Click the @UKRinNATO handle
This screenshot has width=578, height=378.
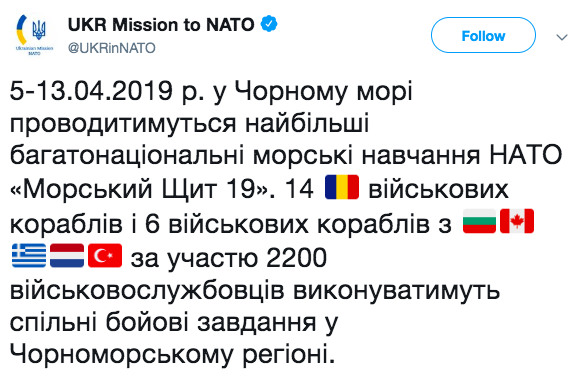tap(112, 48)
